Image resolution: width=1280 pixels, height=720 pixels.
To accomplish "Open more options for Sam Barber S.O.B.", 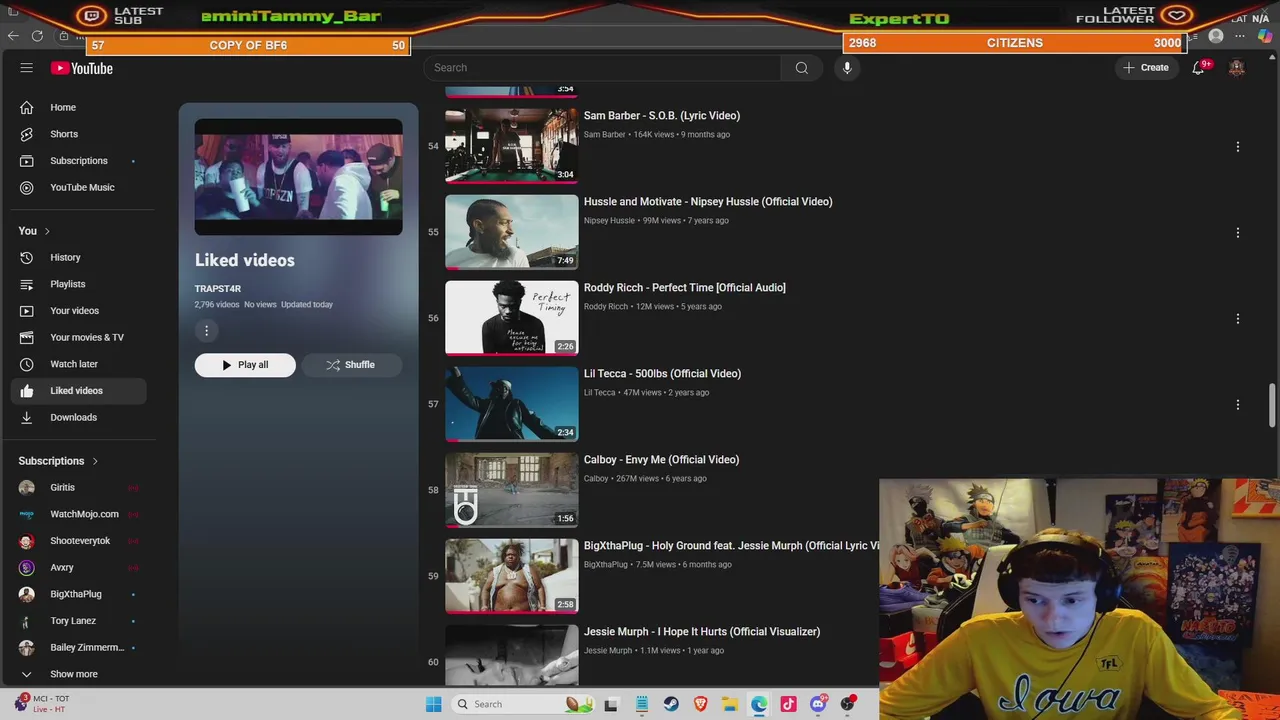I will (1238, 147).
